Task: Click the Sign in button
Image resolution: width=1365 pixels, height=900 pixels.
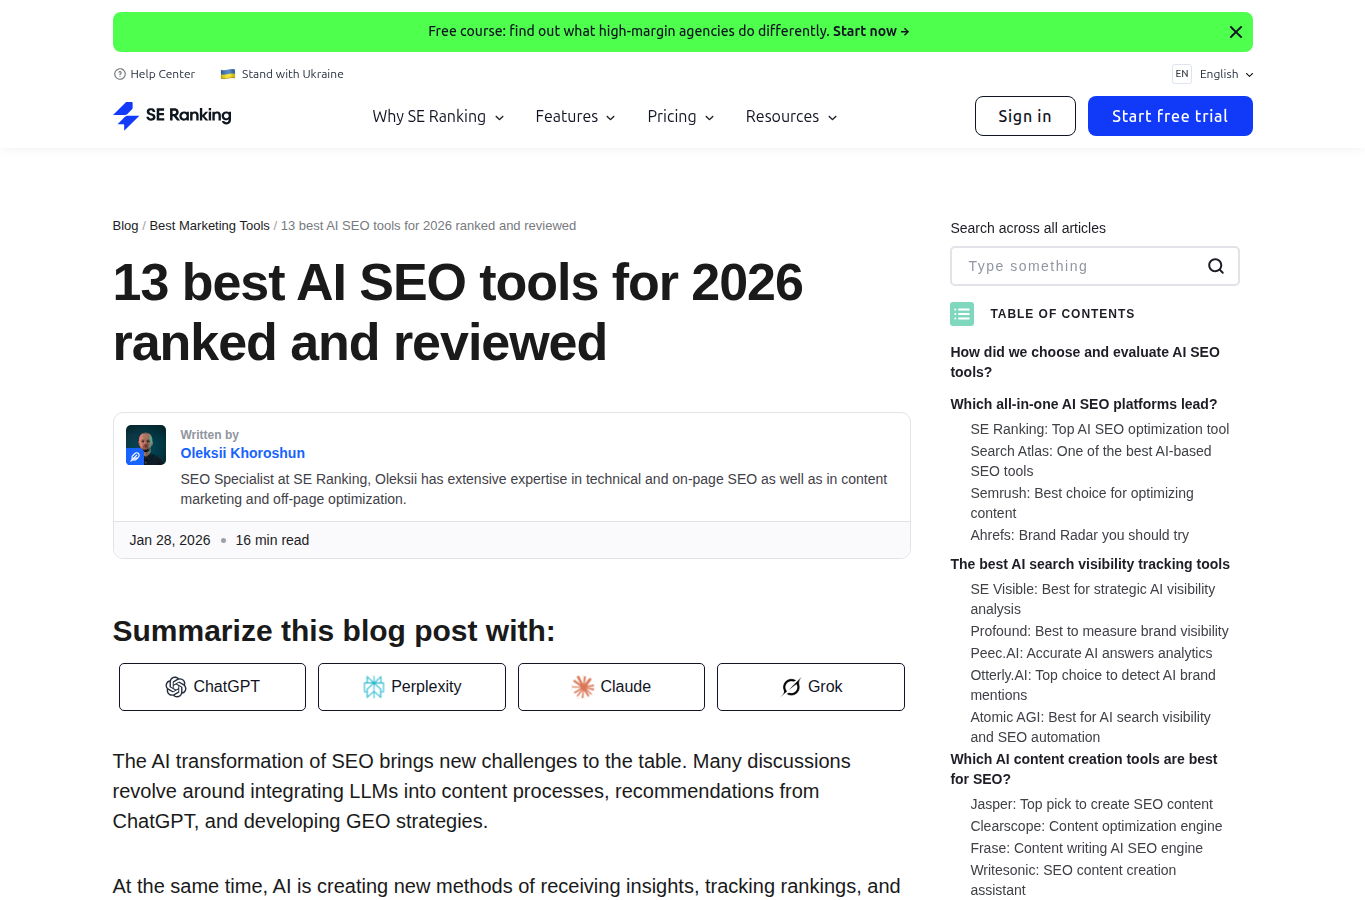Action: [1025, 116]
